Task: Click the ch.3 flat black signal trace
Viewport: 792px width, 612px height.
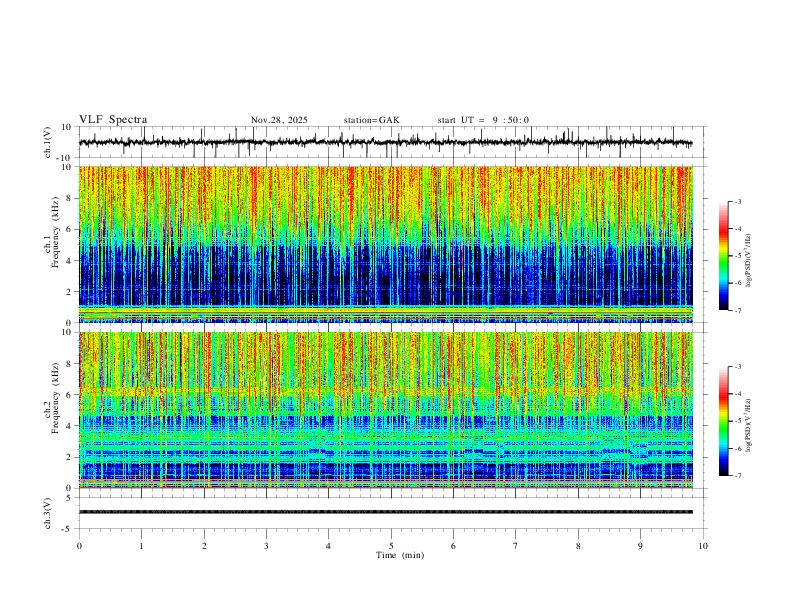Action: coord(385,512)
